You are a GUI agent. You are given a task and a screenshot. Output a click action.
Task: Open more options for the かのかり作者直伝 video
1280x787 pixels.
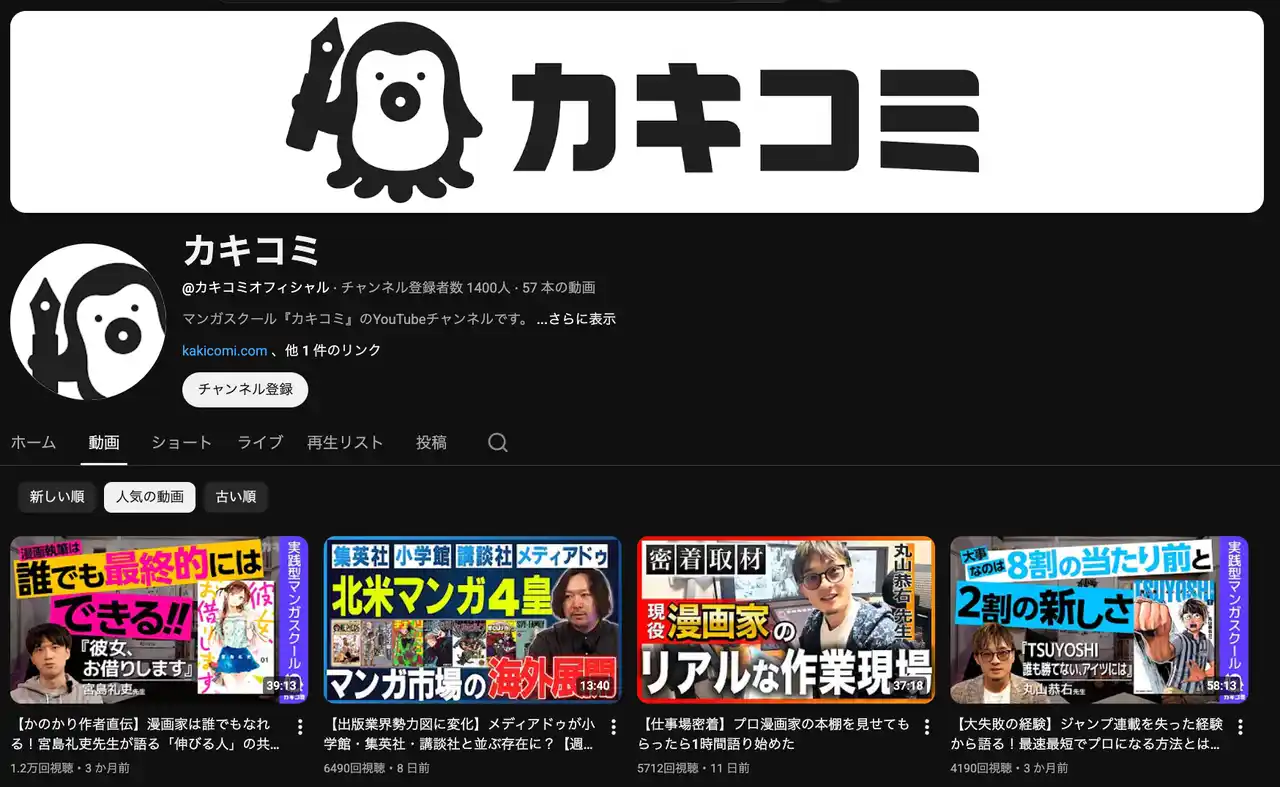[x=300, y=727]
